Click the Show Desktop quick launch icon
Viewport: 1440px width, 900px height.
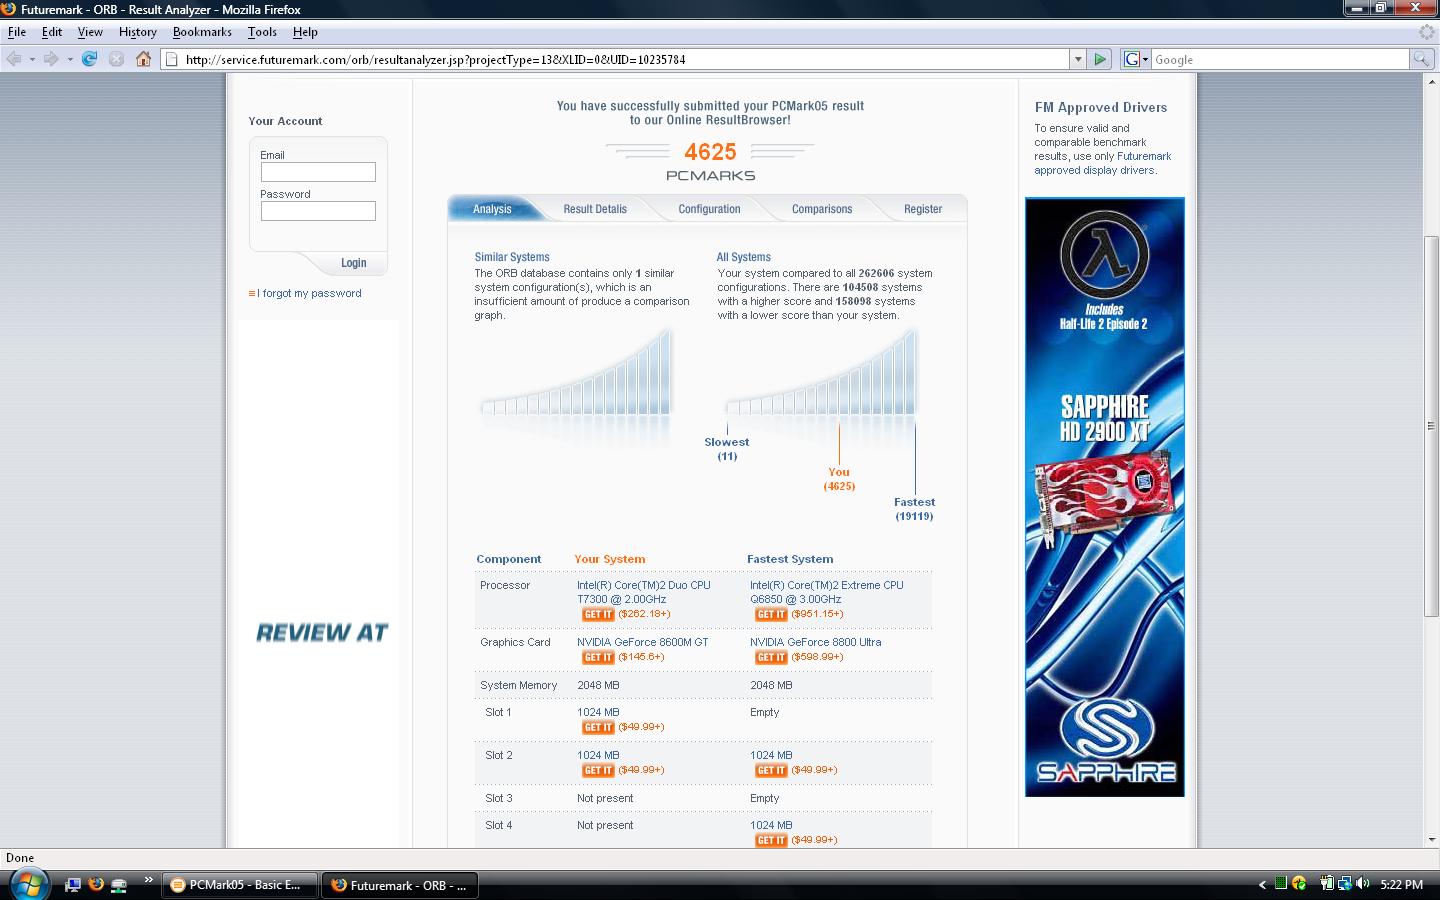tap(72, 884)
